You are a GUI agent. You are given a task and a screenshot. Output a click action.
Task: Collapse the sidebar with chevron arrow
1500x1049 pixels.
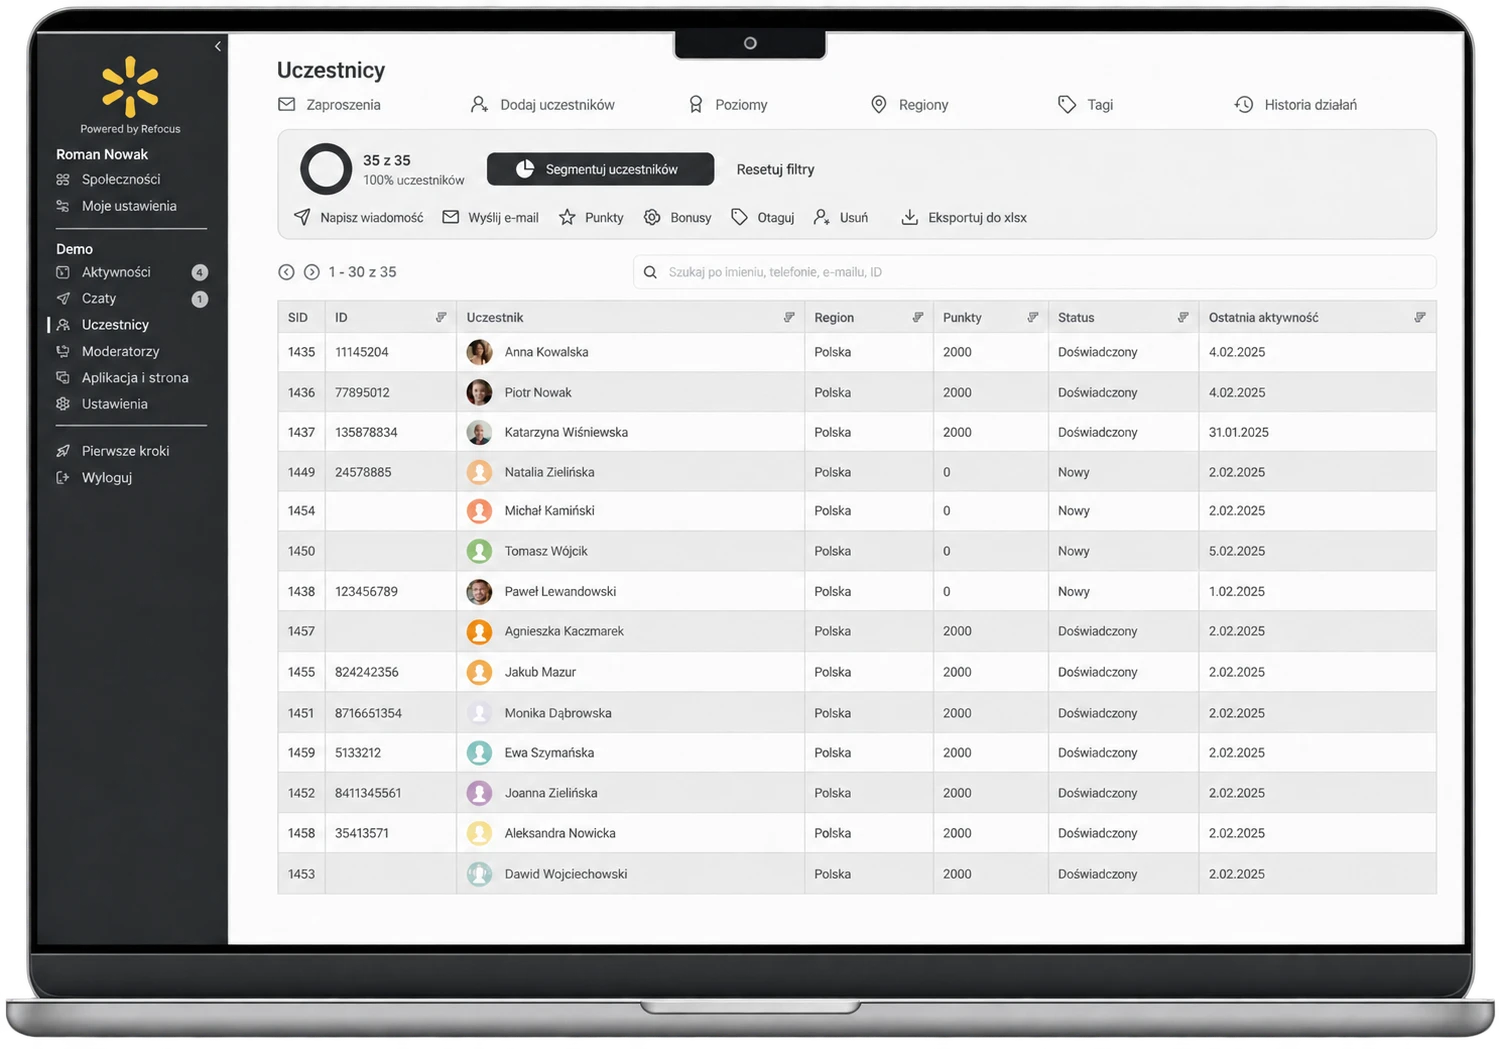(x=217, y=46)
